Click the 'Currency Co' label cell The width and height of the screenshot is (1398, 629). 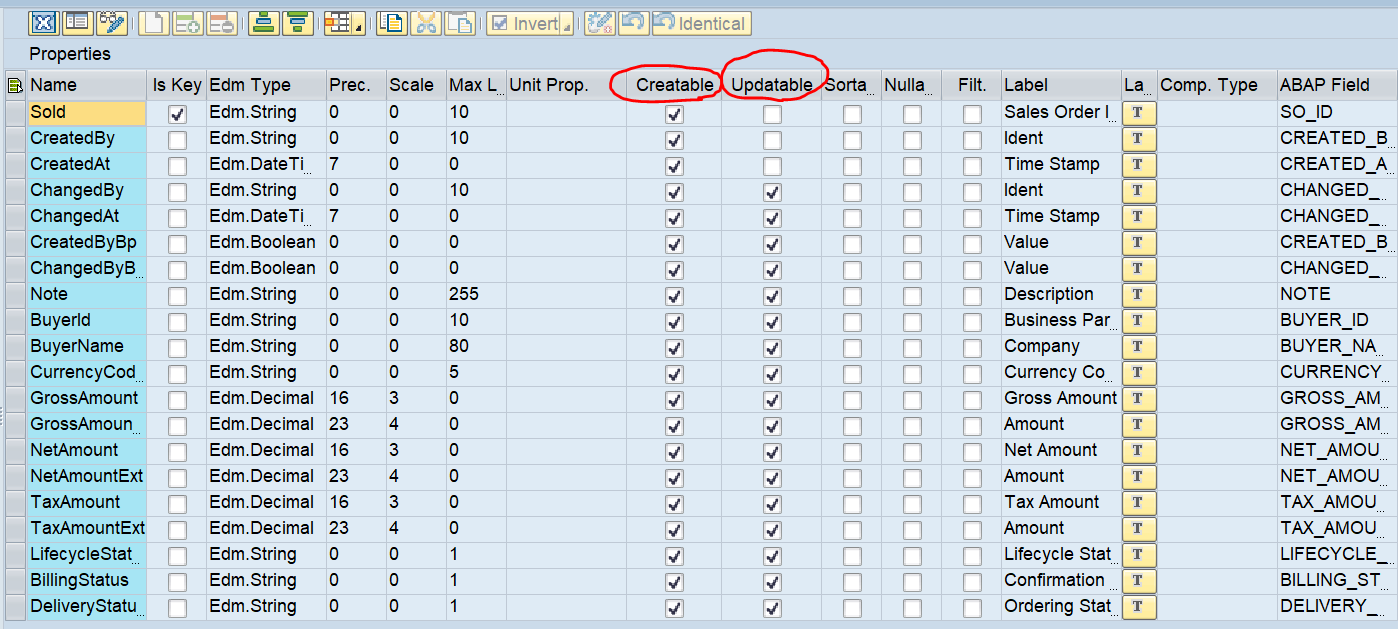tap(1060, 372)
